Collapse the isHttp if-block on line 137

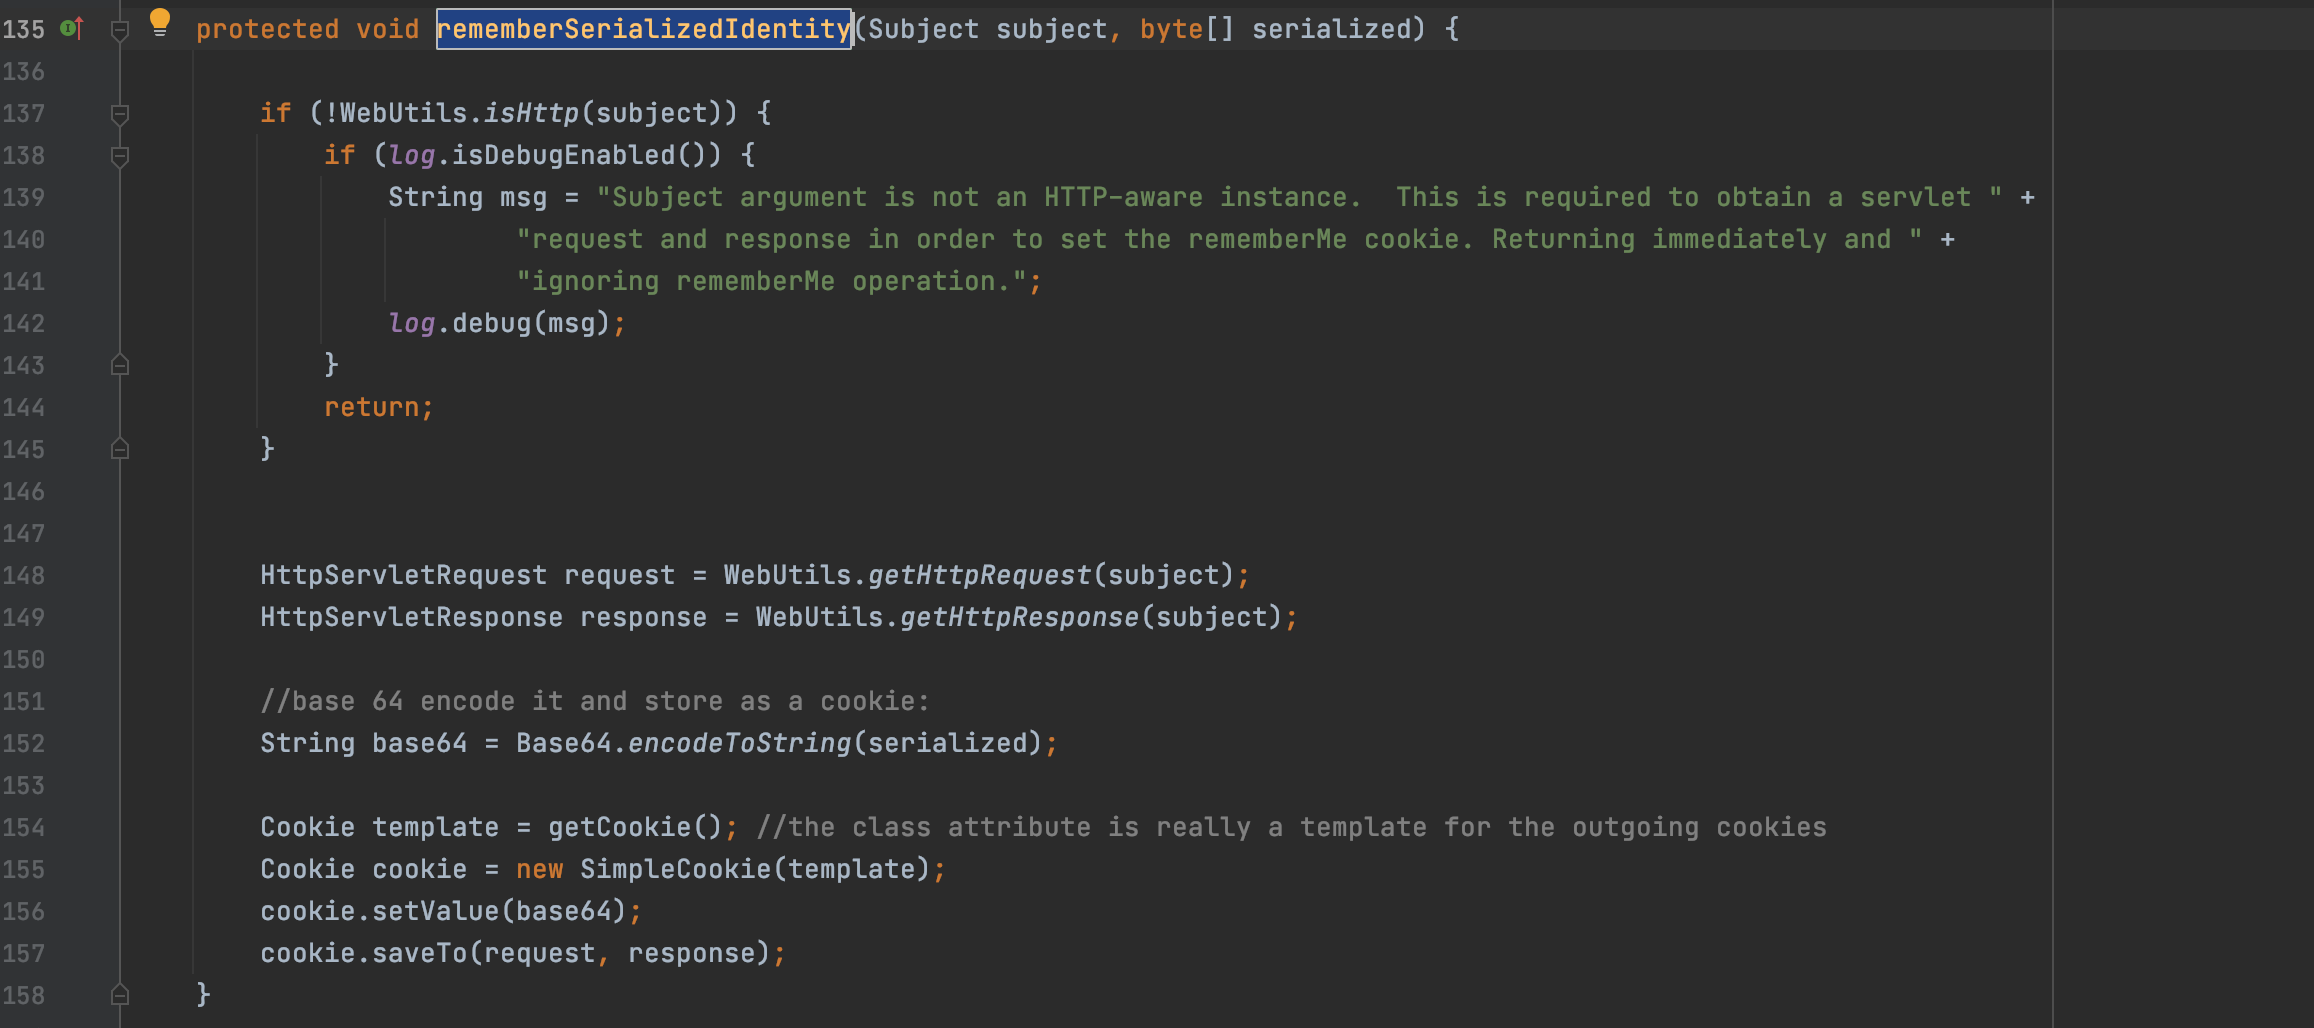click(x=120, y=114)
